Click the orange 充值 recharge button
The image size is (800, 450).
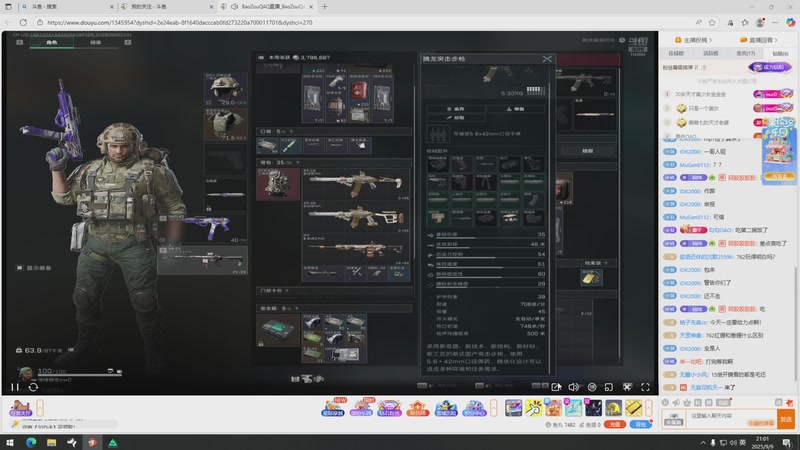point(615,424)
